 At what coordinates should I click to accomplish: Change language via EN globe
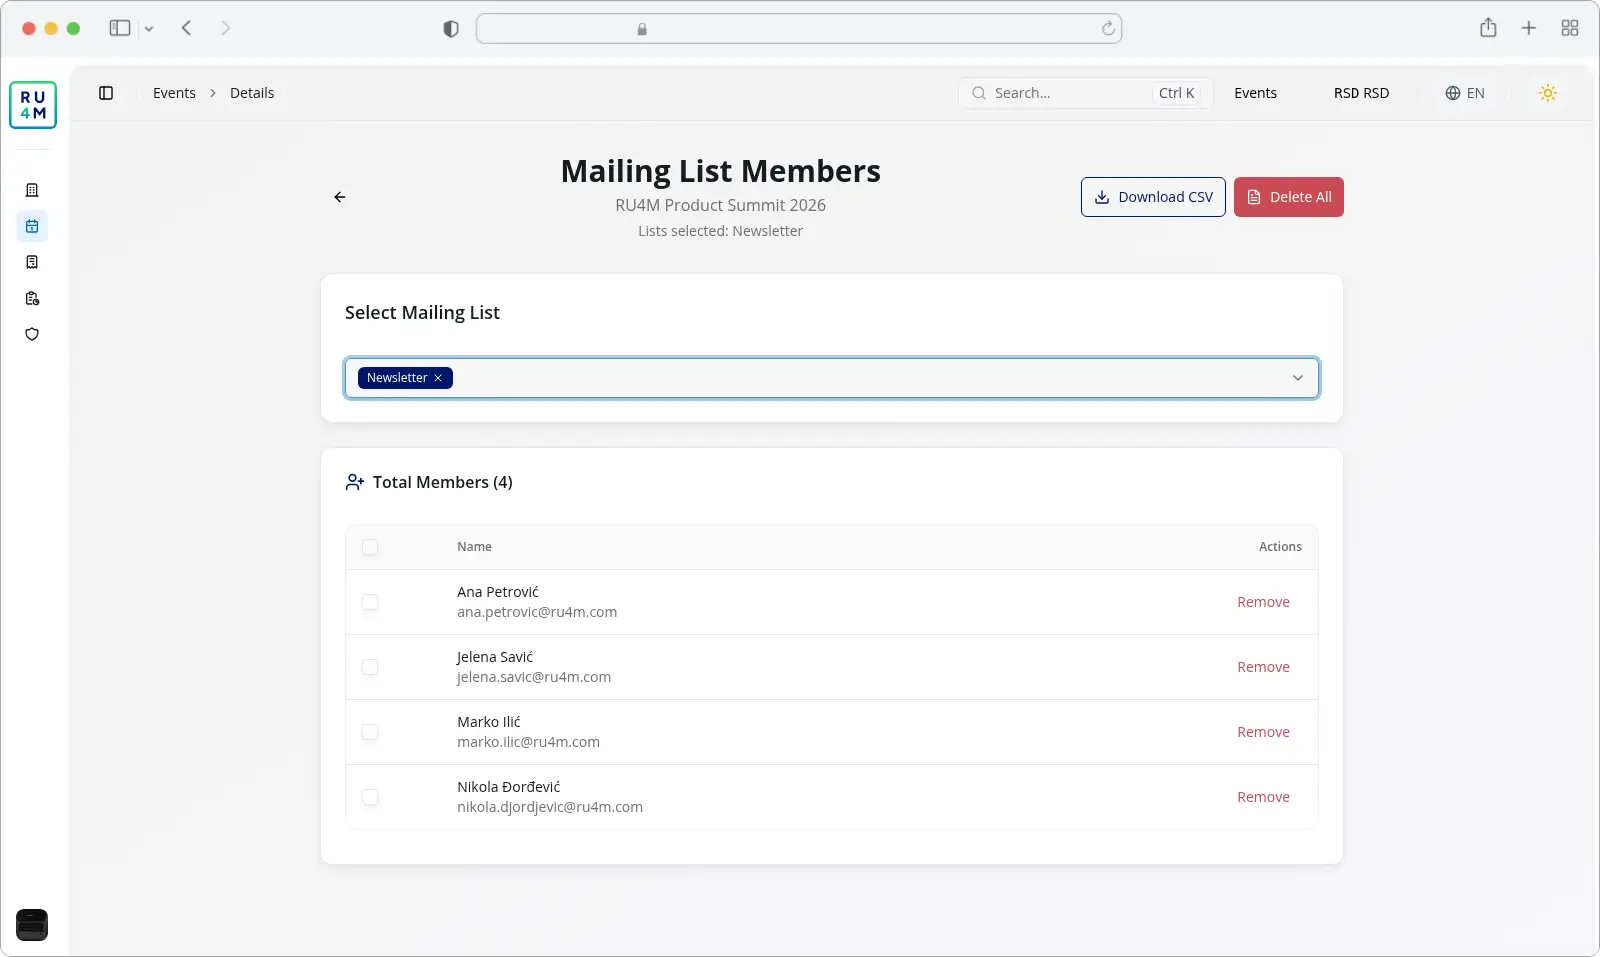coord(1465,93)
